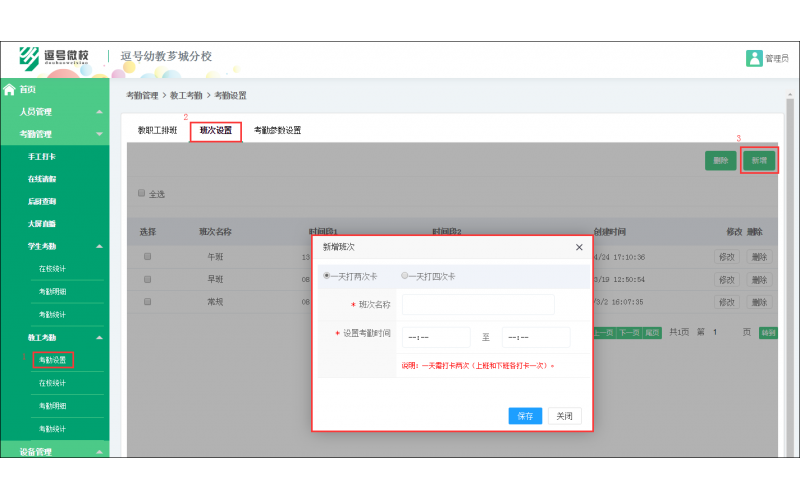Screen dimensions: 800x500
Task: Open the 首页 home icon in the sidebar
Action: 9,90
